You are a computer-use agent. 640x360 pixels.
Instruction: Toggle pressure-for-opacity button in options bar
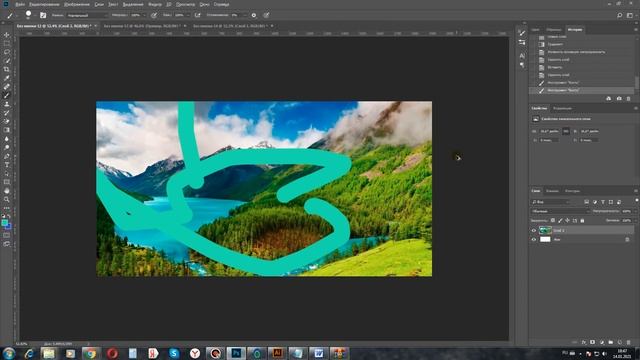154,15
